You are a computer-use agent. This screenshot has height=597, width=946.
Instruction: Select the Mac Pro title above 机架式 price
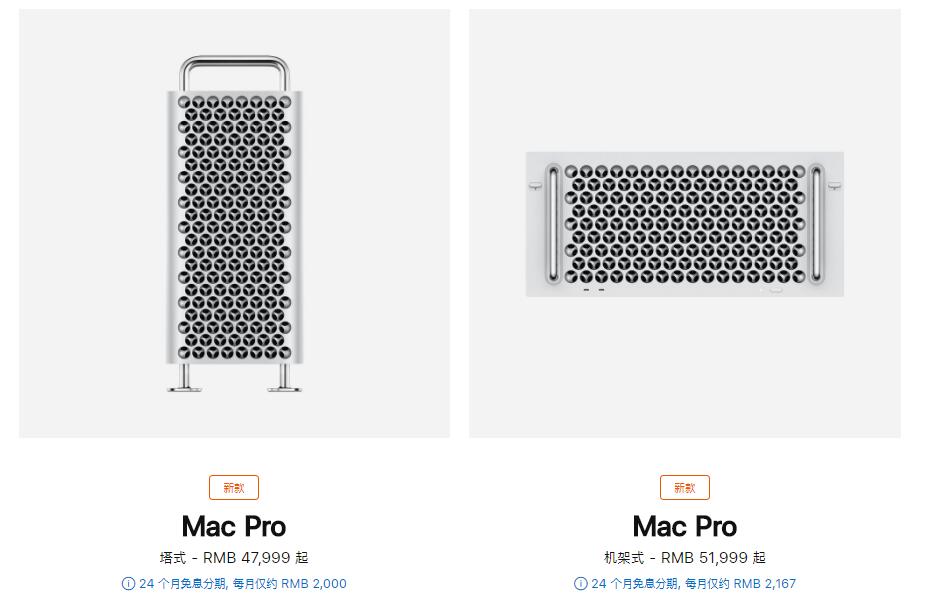685,526
